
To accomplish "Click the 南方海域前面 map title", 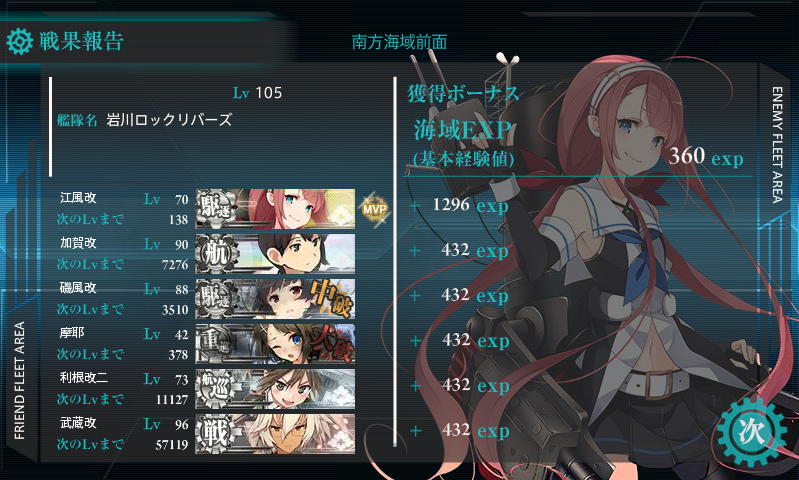I will (x=400, y=42).
